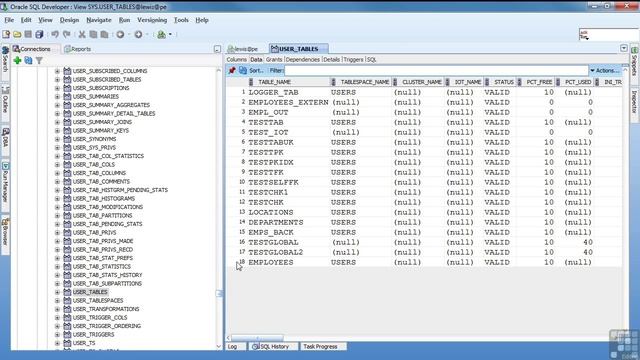Open the Navigate menu
Viewport: 640px width, 360px height.
pyautogui.click(x=99, y=20)
